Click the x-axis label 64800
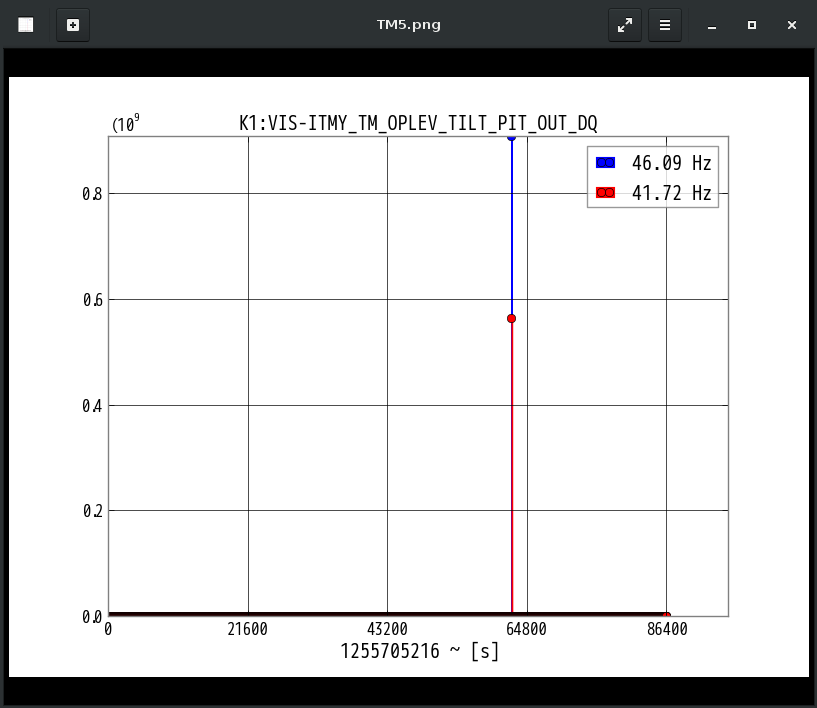Screen dimensions: 817x708 [x=526, y=629]
